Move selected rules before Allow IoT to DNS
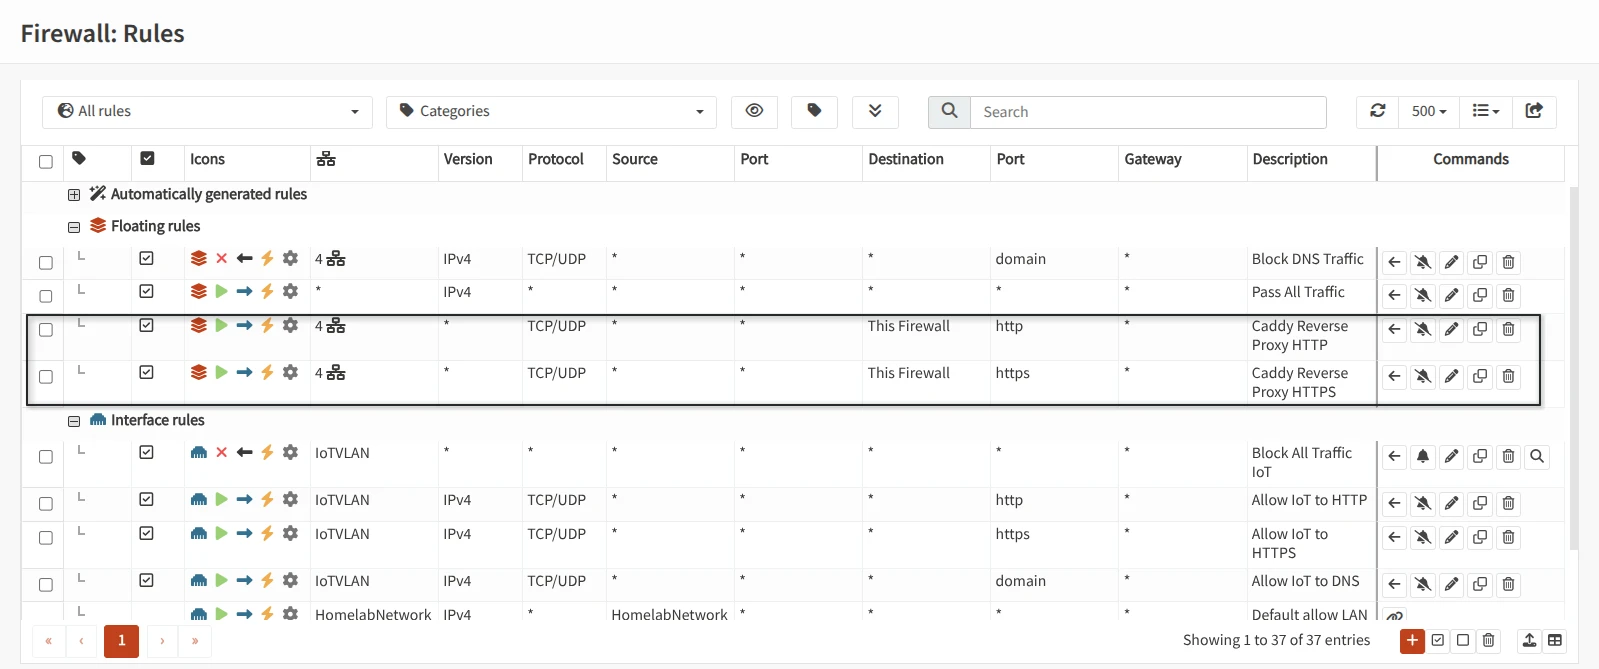This screenshot has width=1599, height=669. tap(1394, 584)
